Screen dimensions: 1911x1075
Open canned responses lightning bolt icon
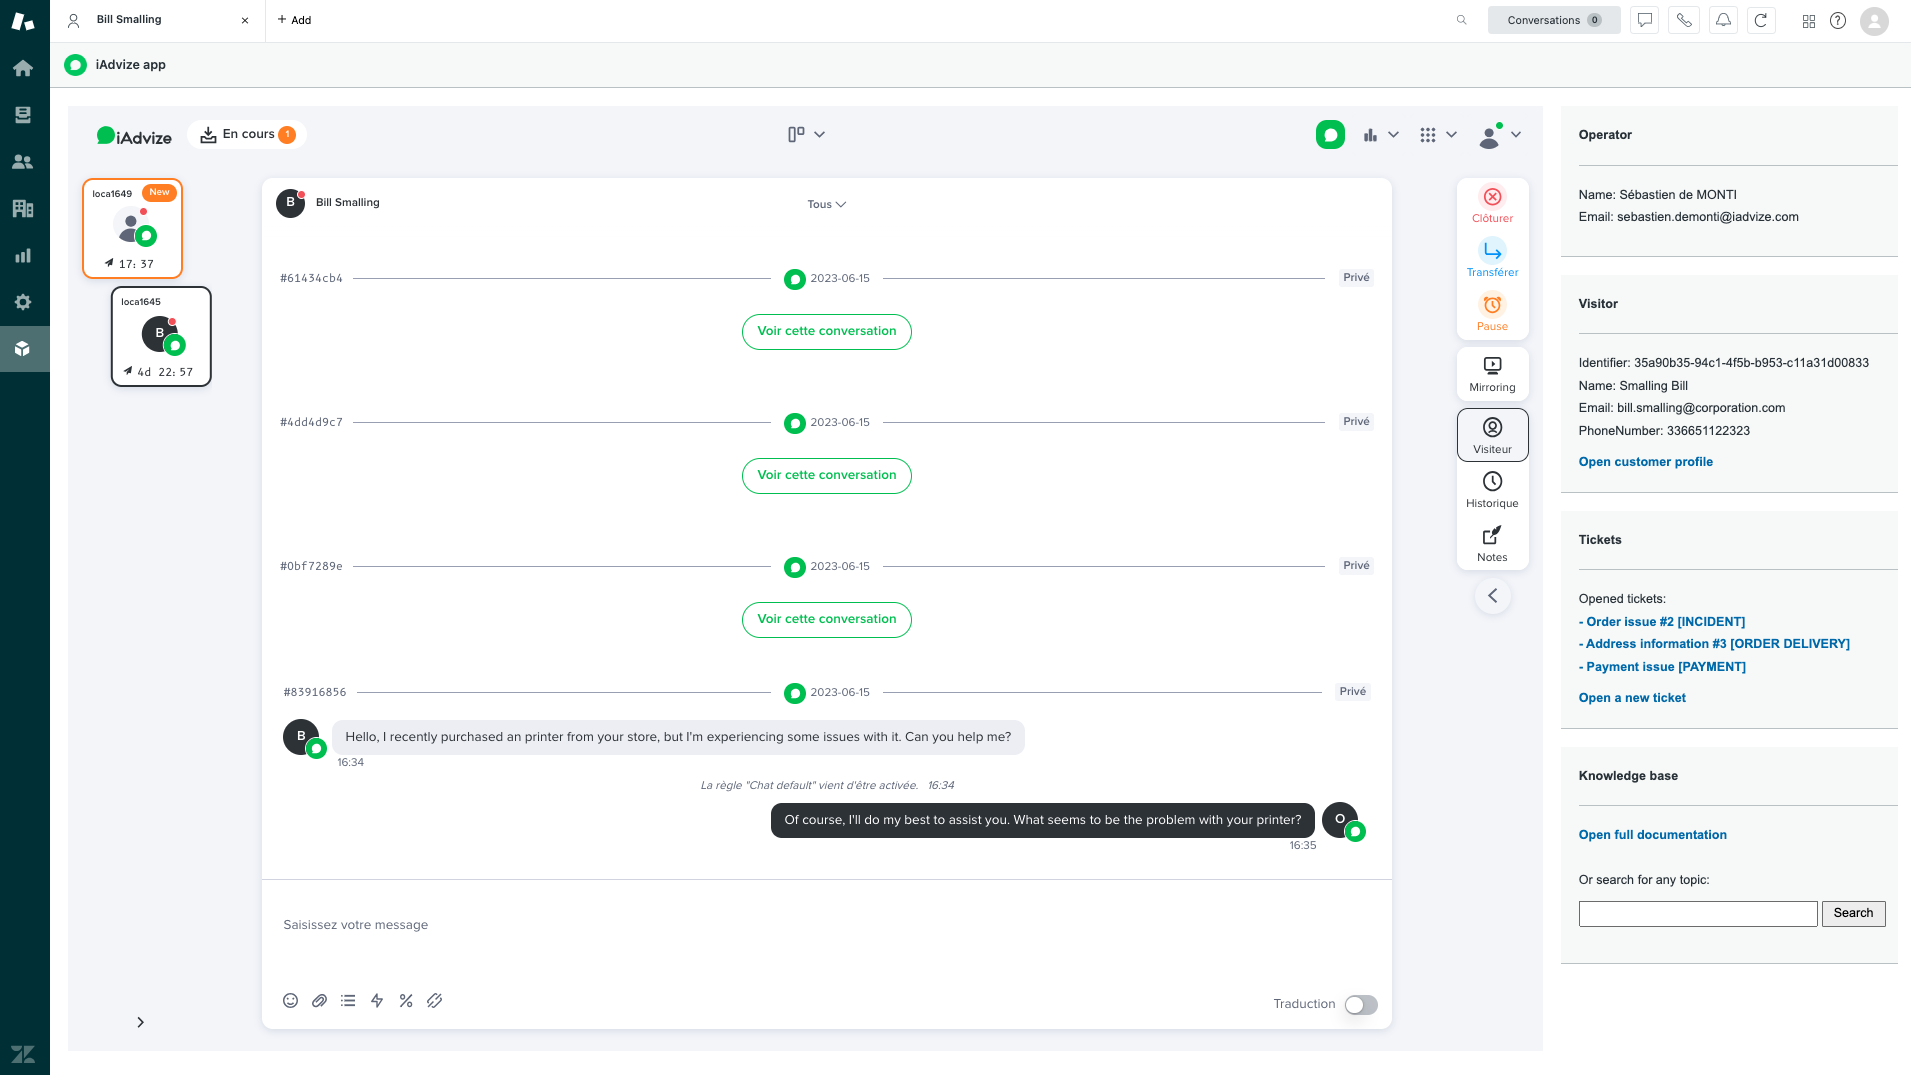pos(377,1001)
